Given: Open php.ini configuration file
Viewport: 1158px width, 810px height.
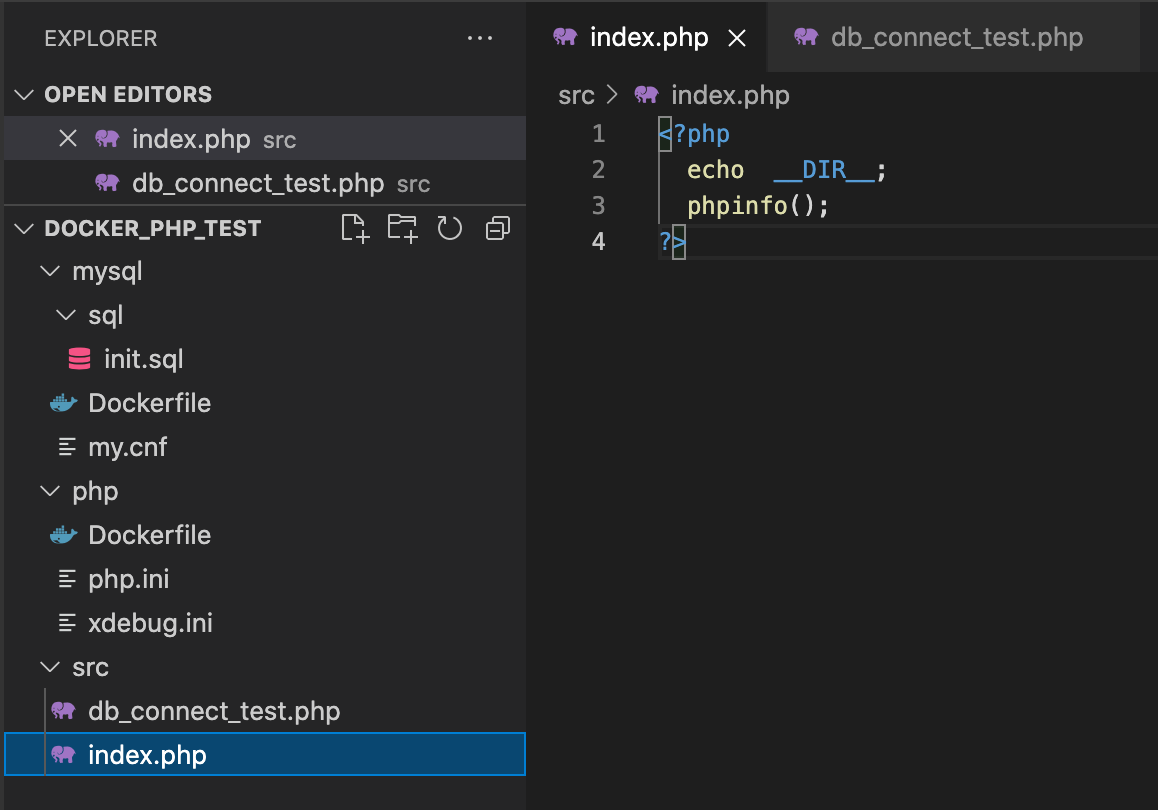Looking at the screenshot, I should 128,578.
